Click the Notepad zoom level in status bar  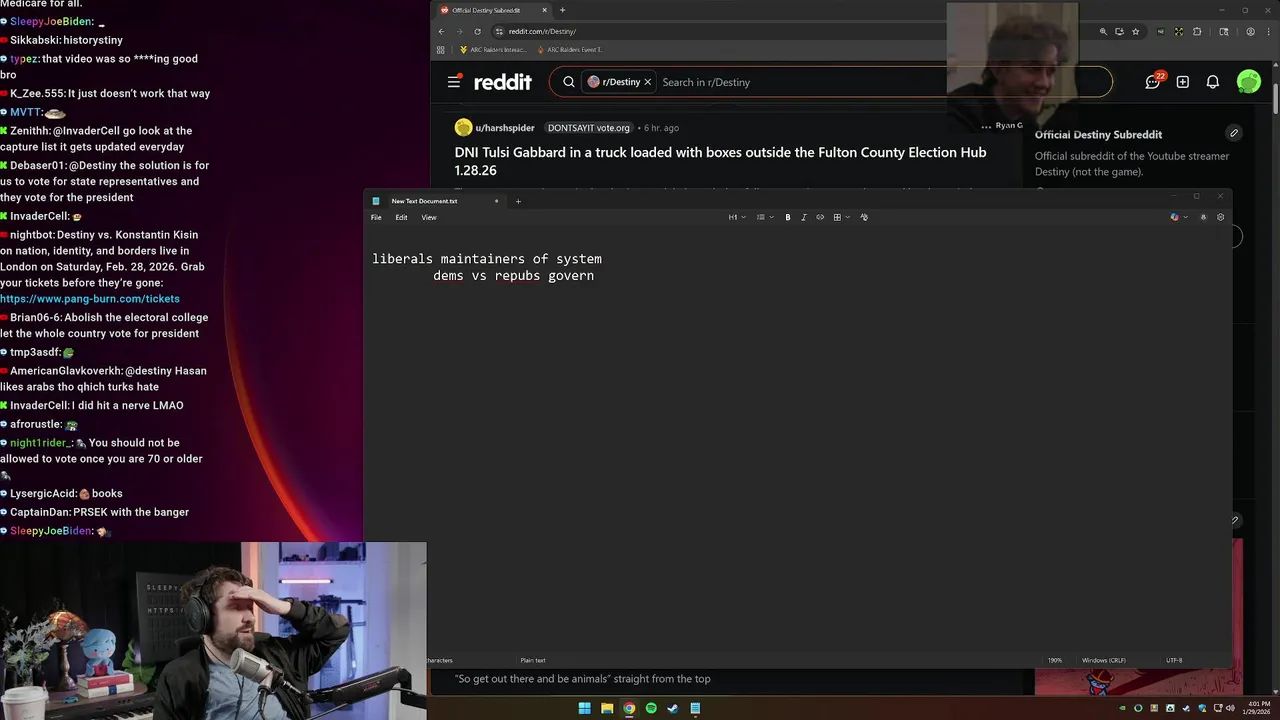[1055, 660]
